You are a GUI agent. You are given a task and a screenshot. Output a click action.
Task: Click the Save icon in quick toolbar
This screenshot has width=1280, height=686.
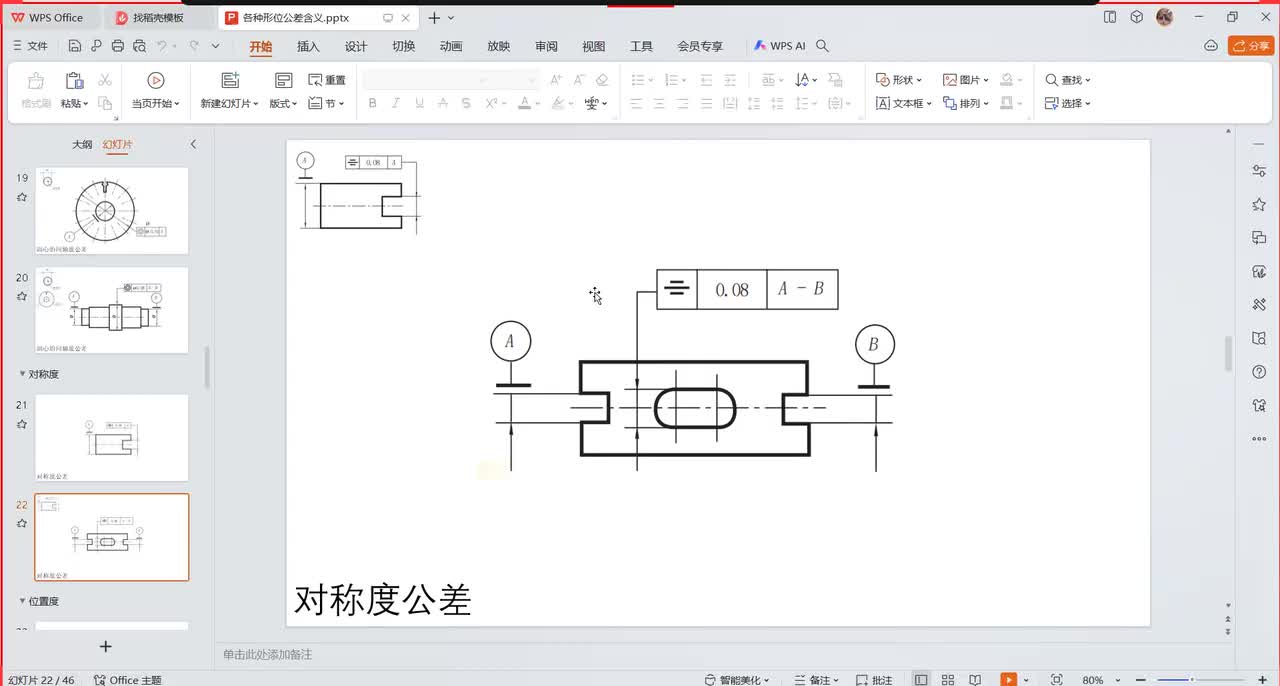click(75, 46)
